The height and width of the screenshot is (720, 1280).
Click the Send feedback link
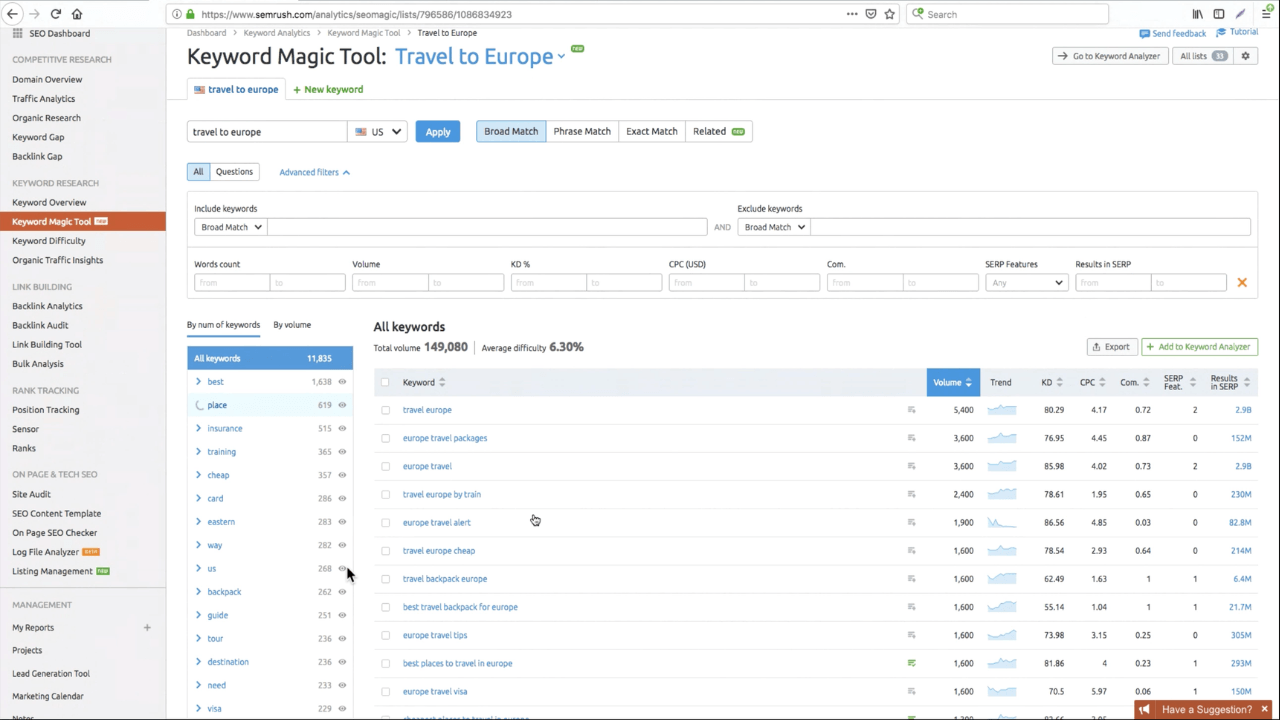1173,33
